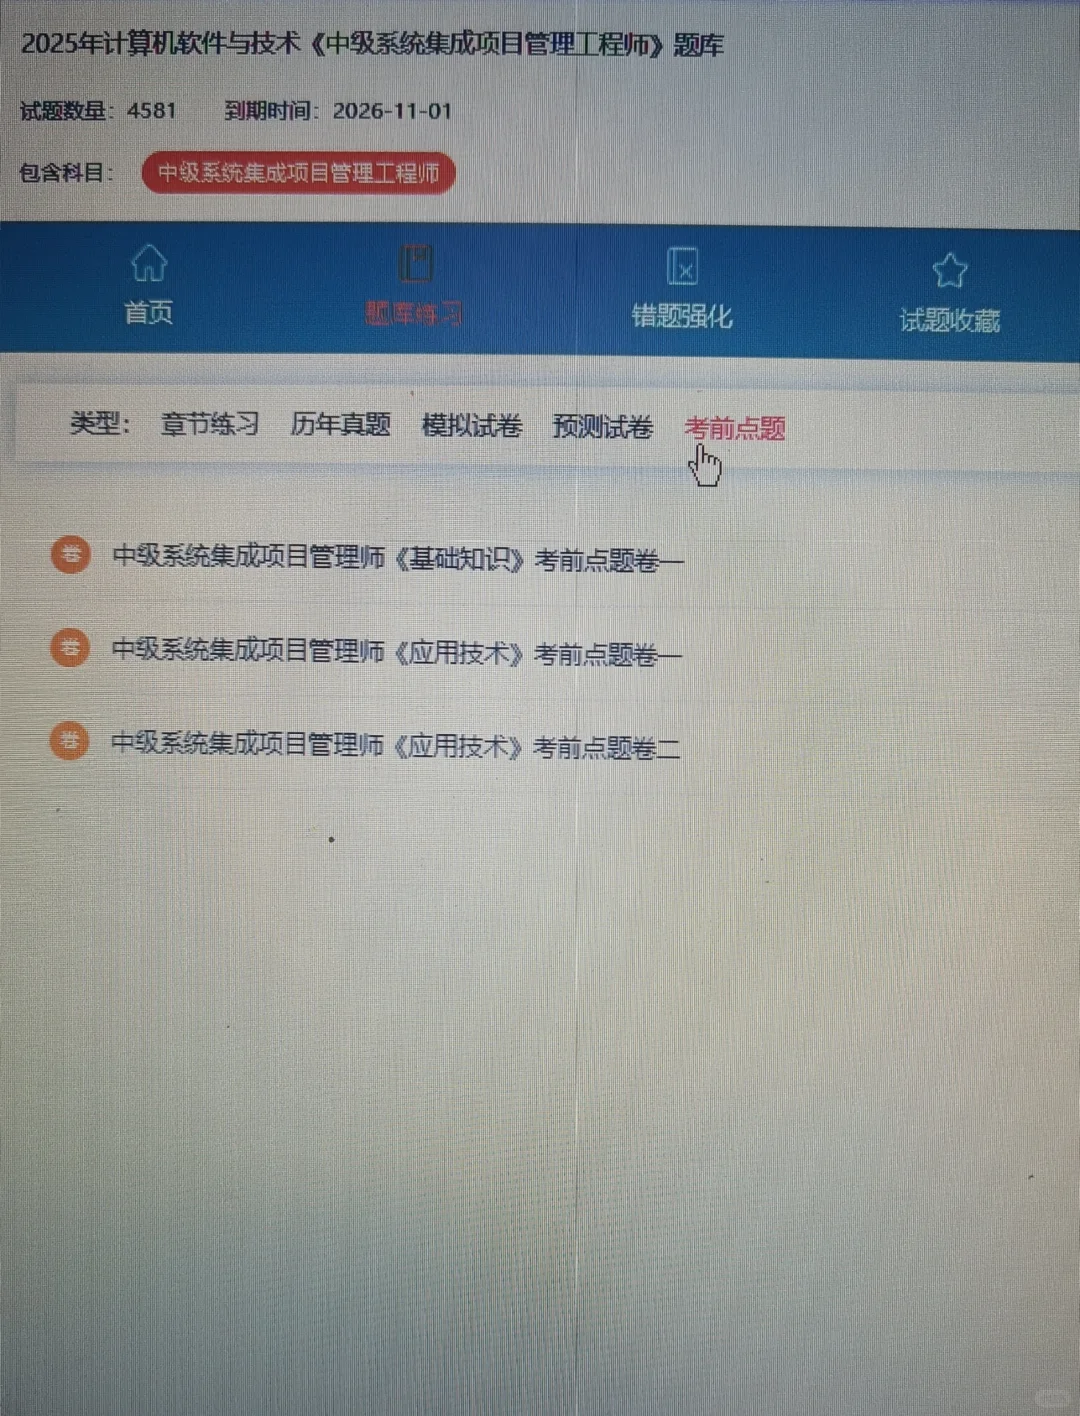The height and width of the screenshot is (1416, 1080).
Task: Select the 考前点题 tab
Action: (734, 428)
